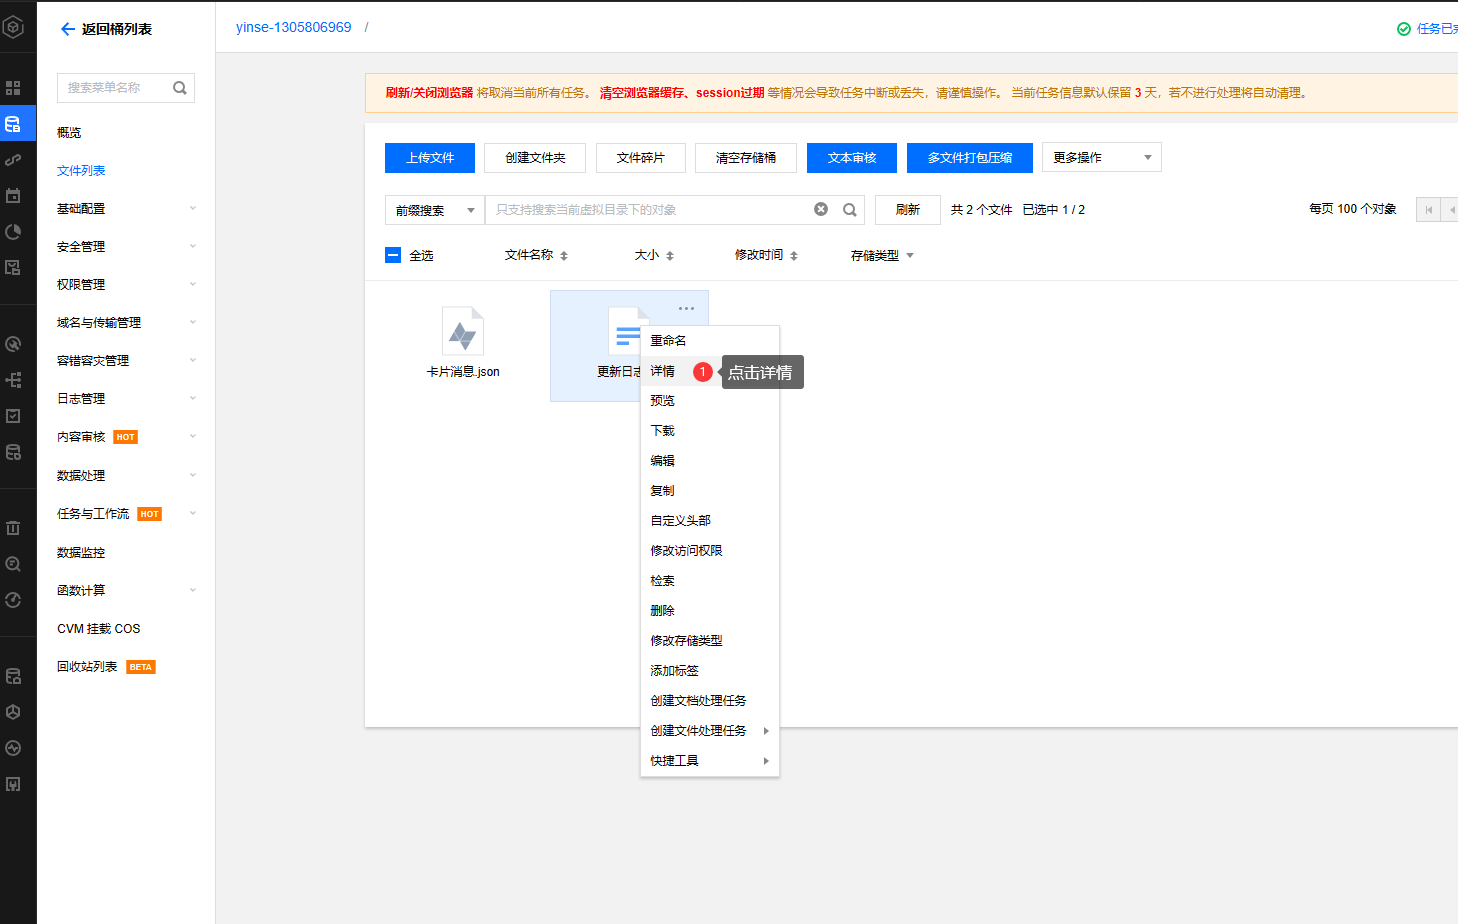Click the clear (x) icon in prefix search box
Viewport: 1458px width, 924px height.
tap(821, 210)
